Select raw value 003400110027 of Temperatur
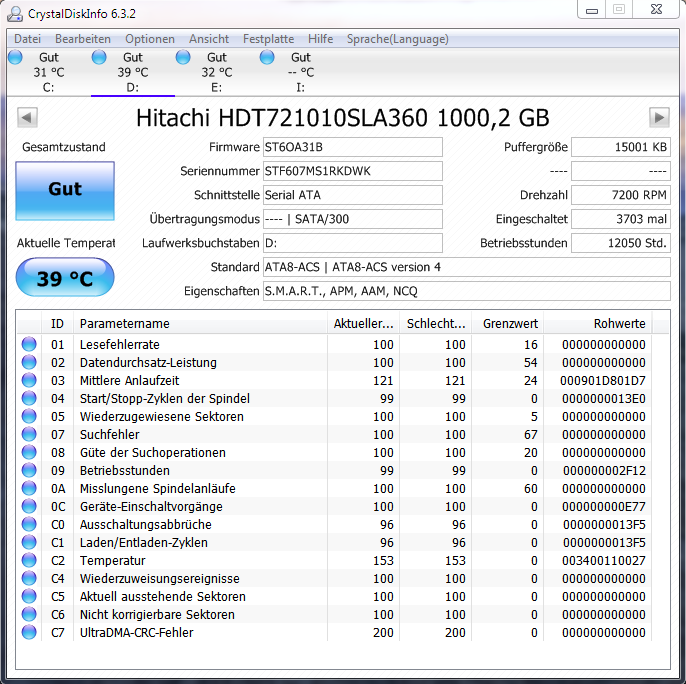This screenshot has height=684, width=686. coord(604,560)
